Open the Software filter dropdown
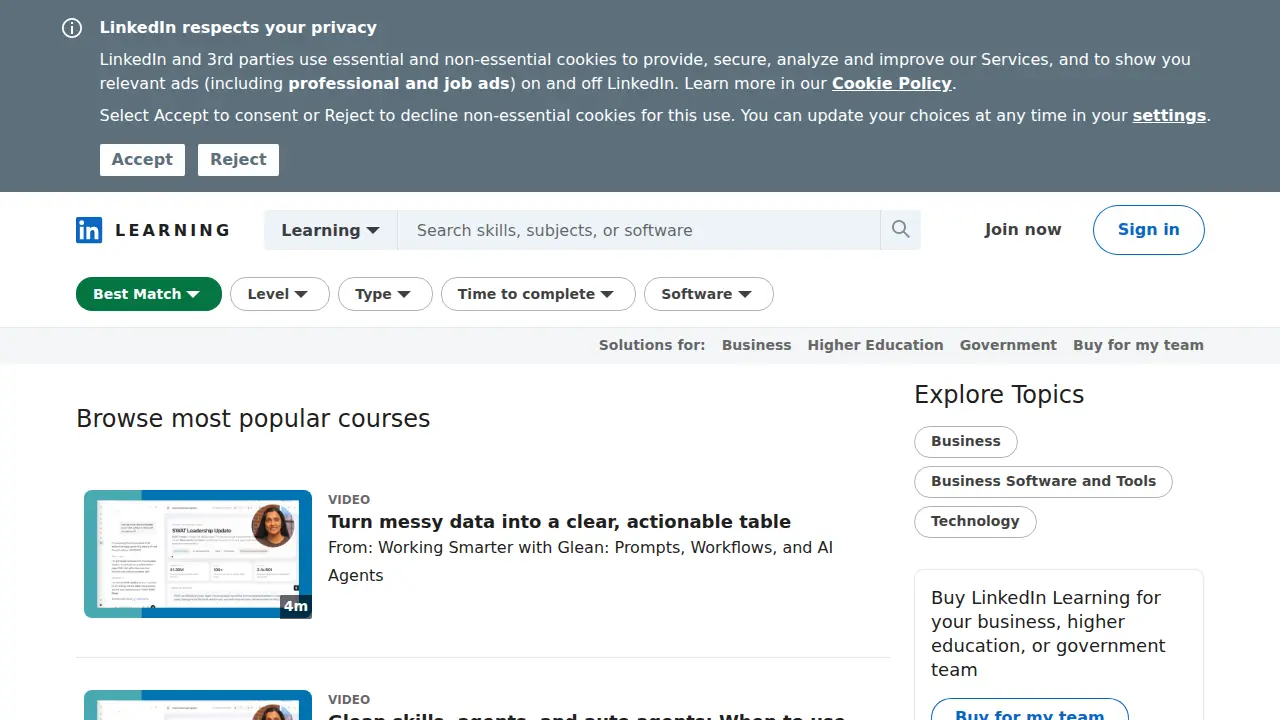 (x=709, y=294)
